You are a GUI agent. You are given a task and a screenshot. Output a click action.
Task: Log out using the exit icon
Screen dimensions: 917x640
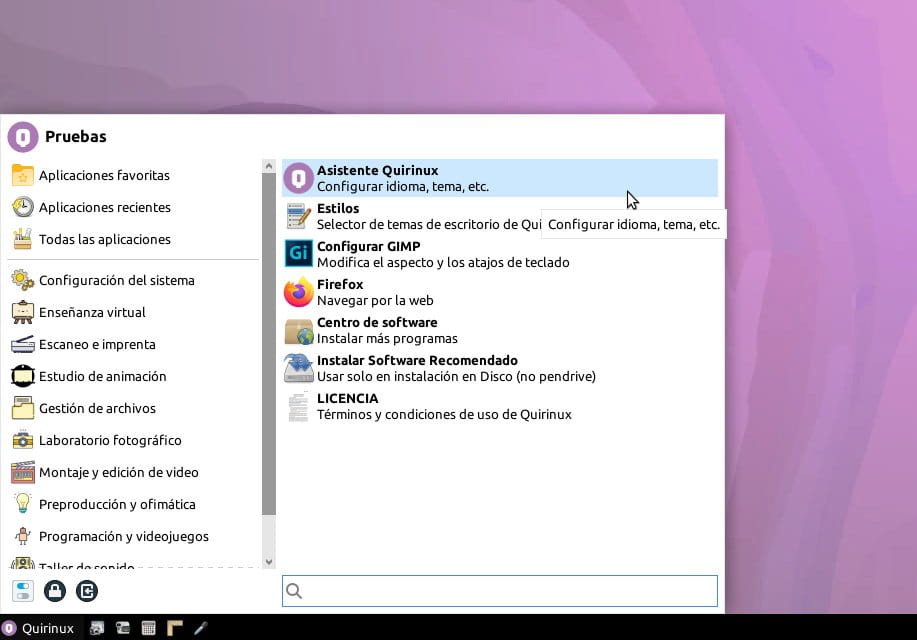pos(87,591)
